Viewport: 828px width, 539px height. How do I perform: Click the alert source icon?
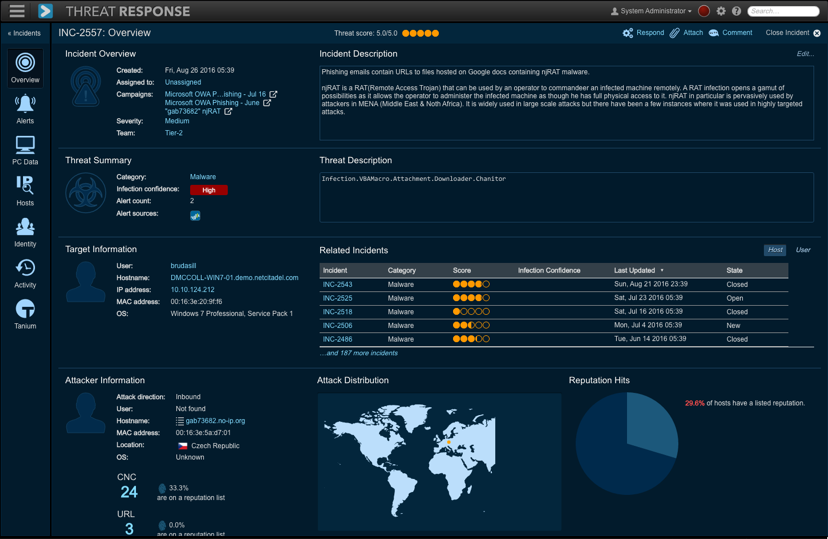click(x=195, y=215)
